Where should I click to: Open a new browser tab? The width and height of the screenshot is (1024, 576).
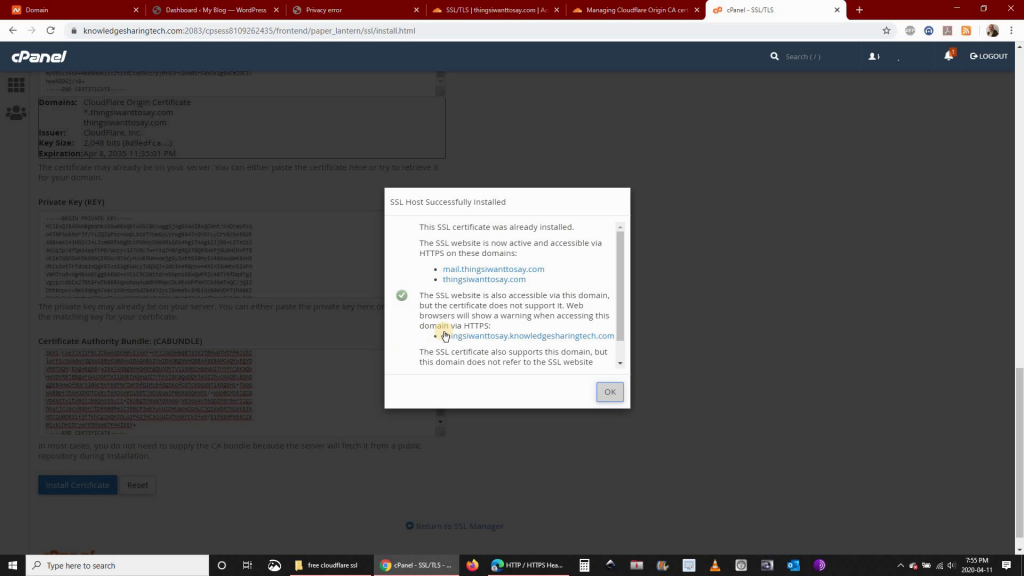click(x=859, y=10)
